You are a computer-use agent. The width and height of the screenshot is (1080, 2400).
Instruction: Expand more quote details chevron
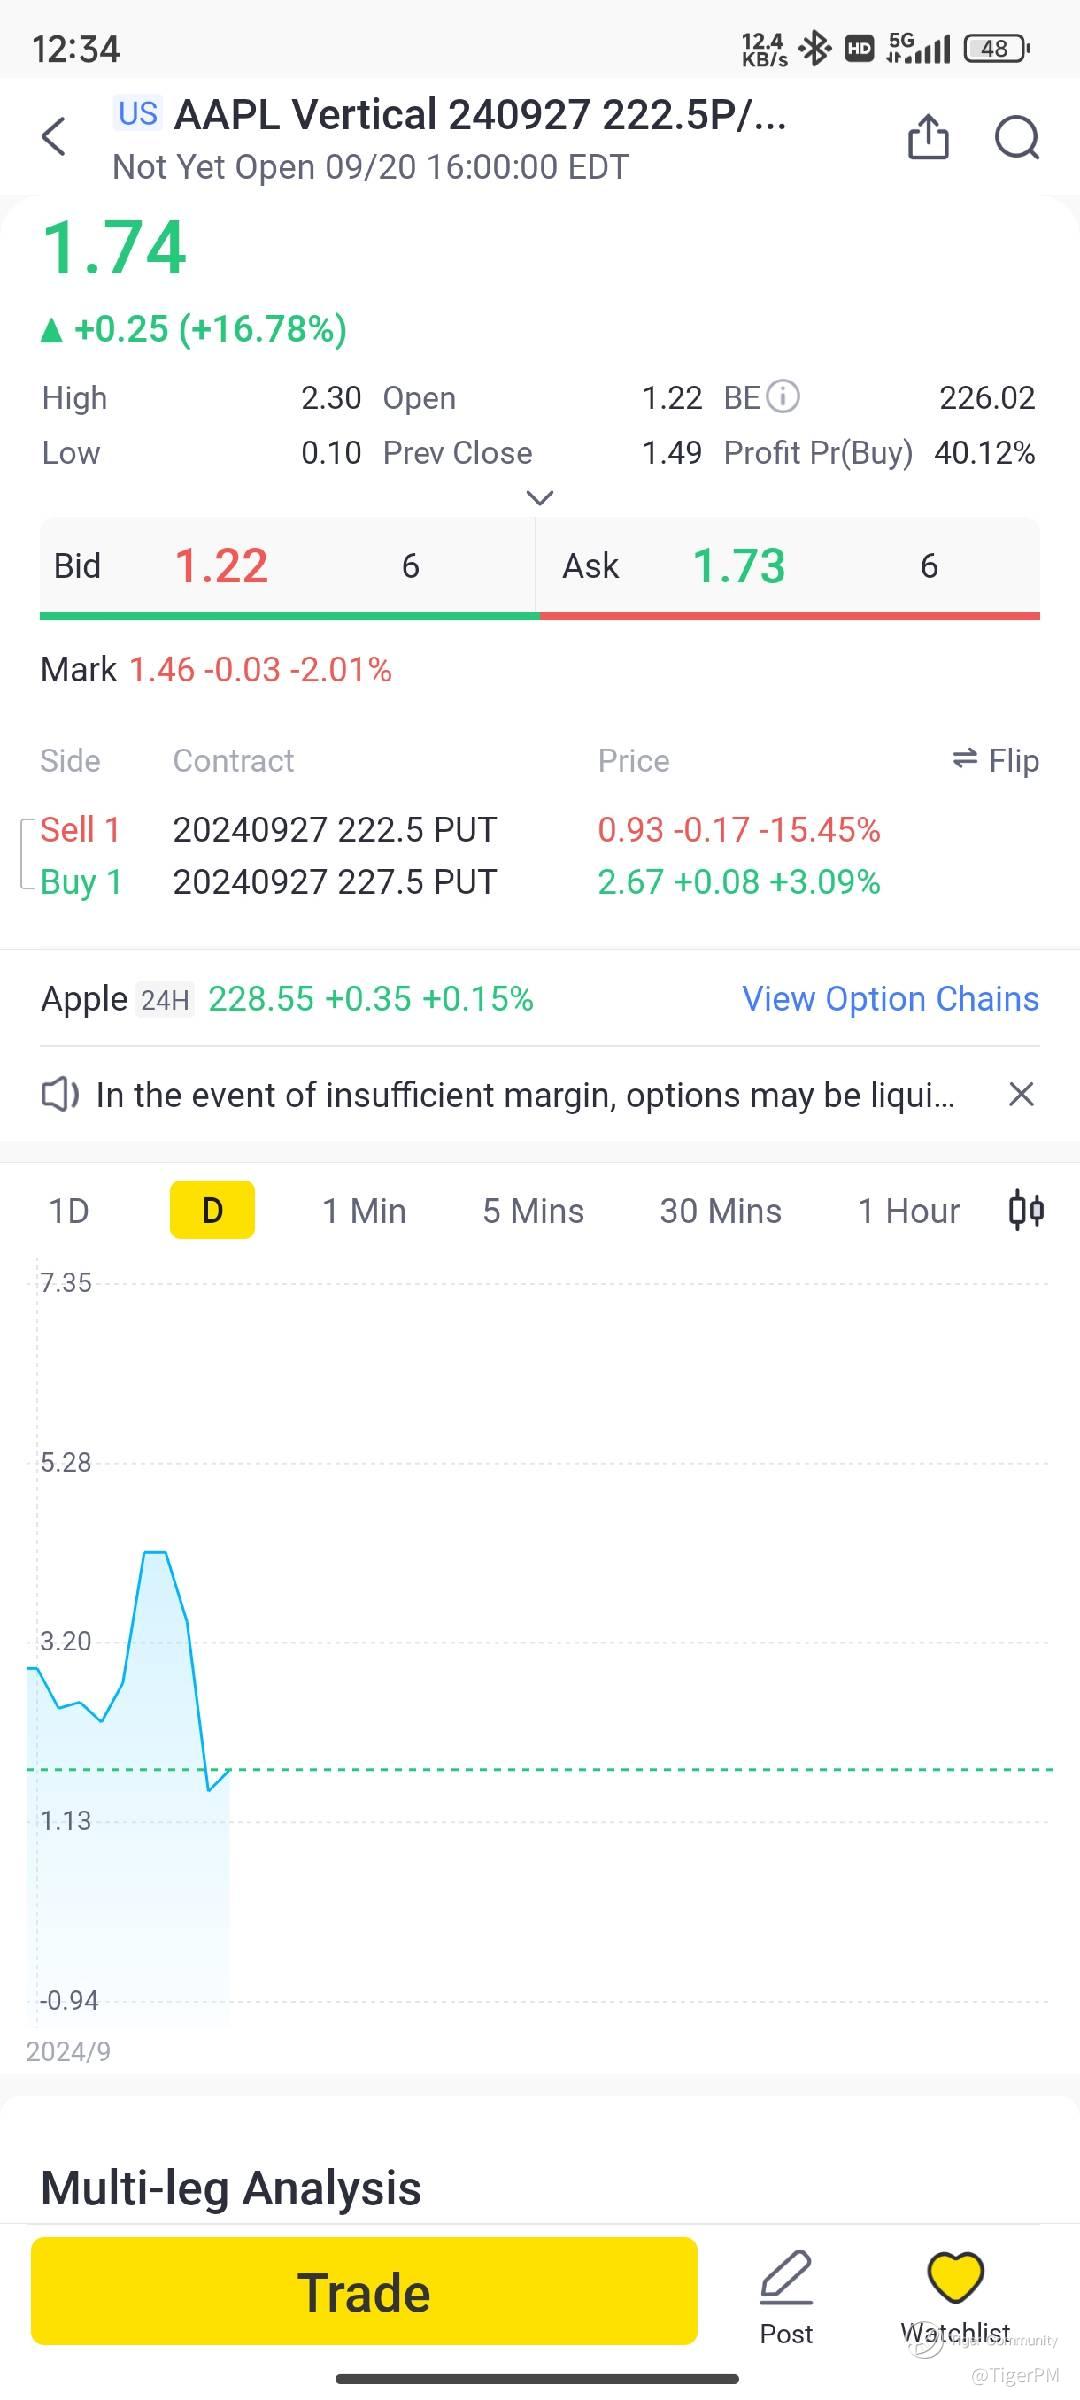(540, 497)
